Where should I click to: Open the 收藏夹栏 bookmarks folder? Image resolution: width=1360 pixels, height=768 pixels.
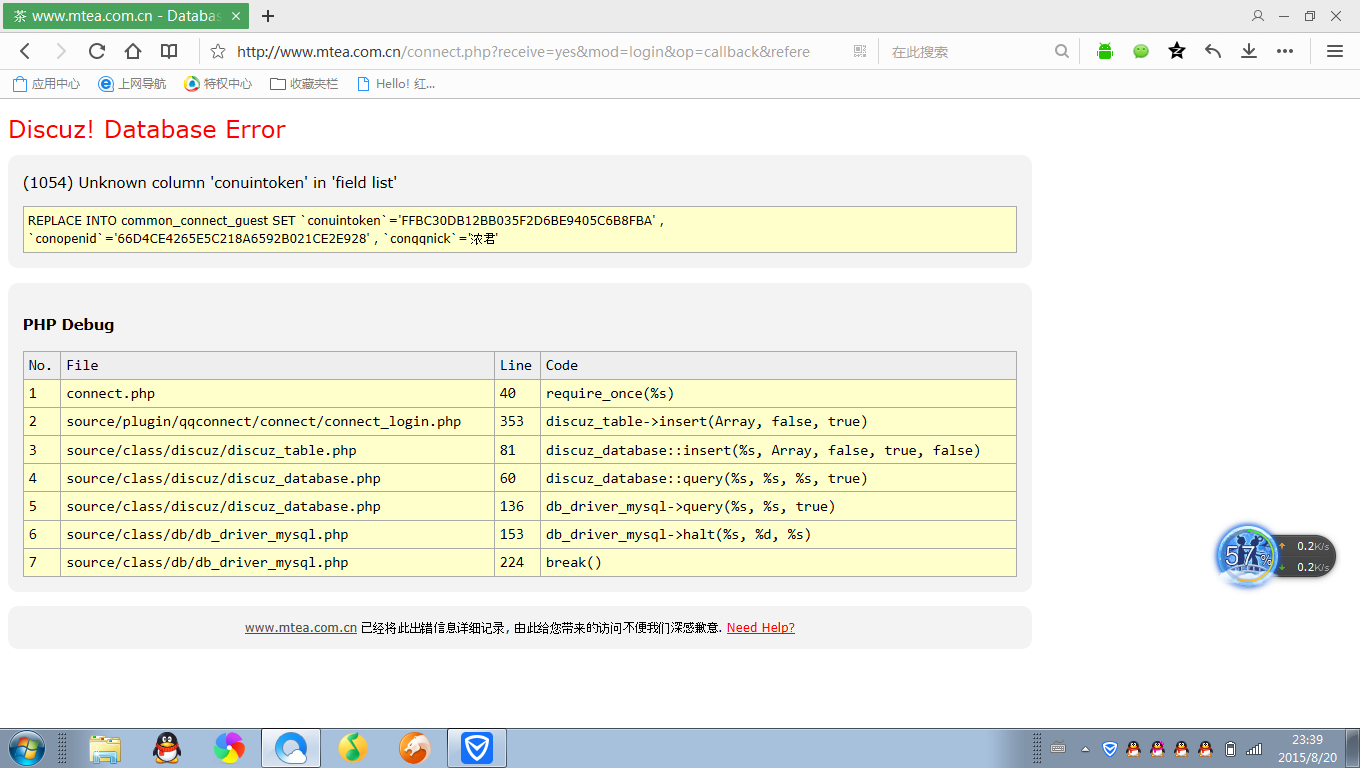pos(304,84)
